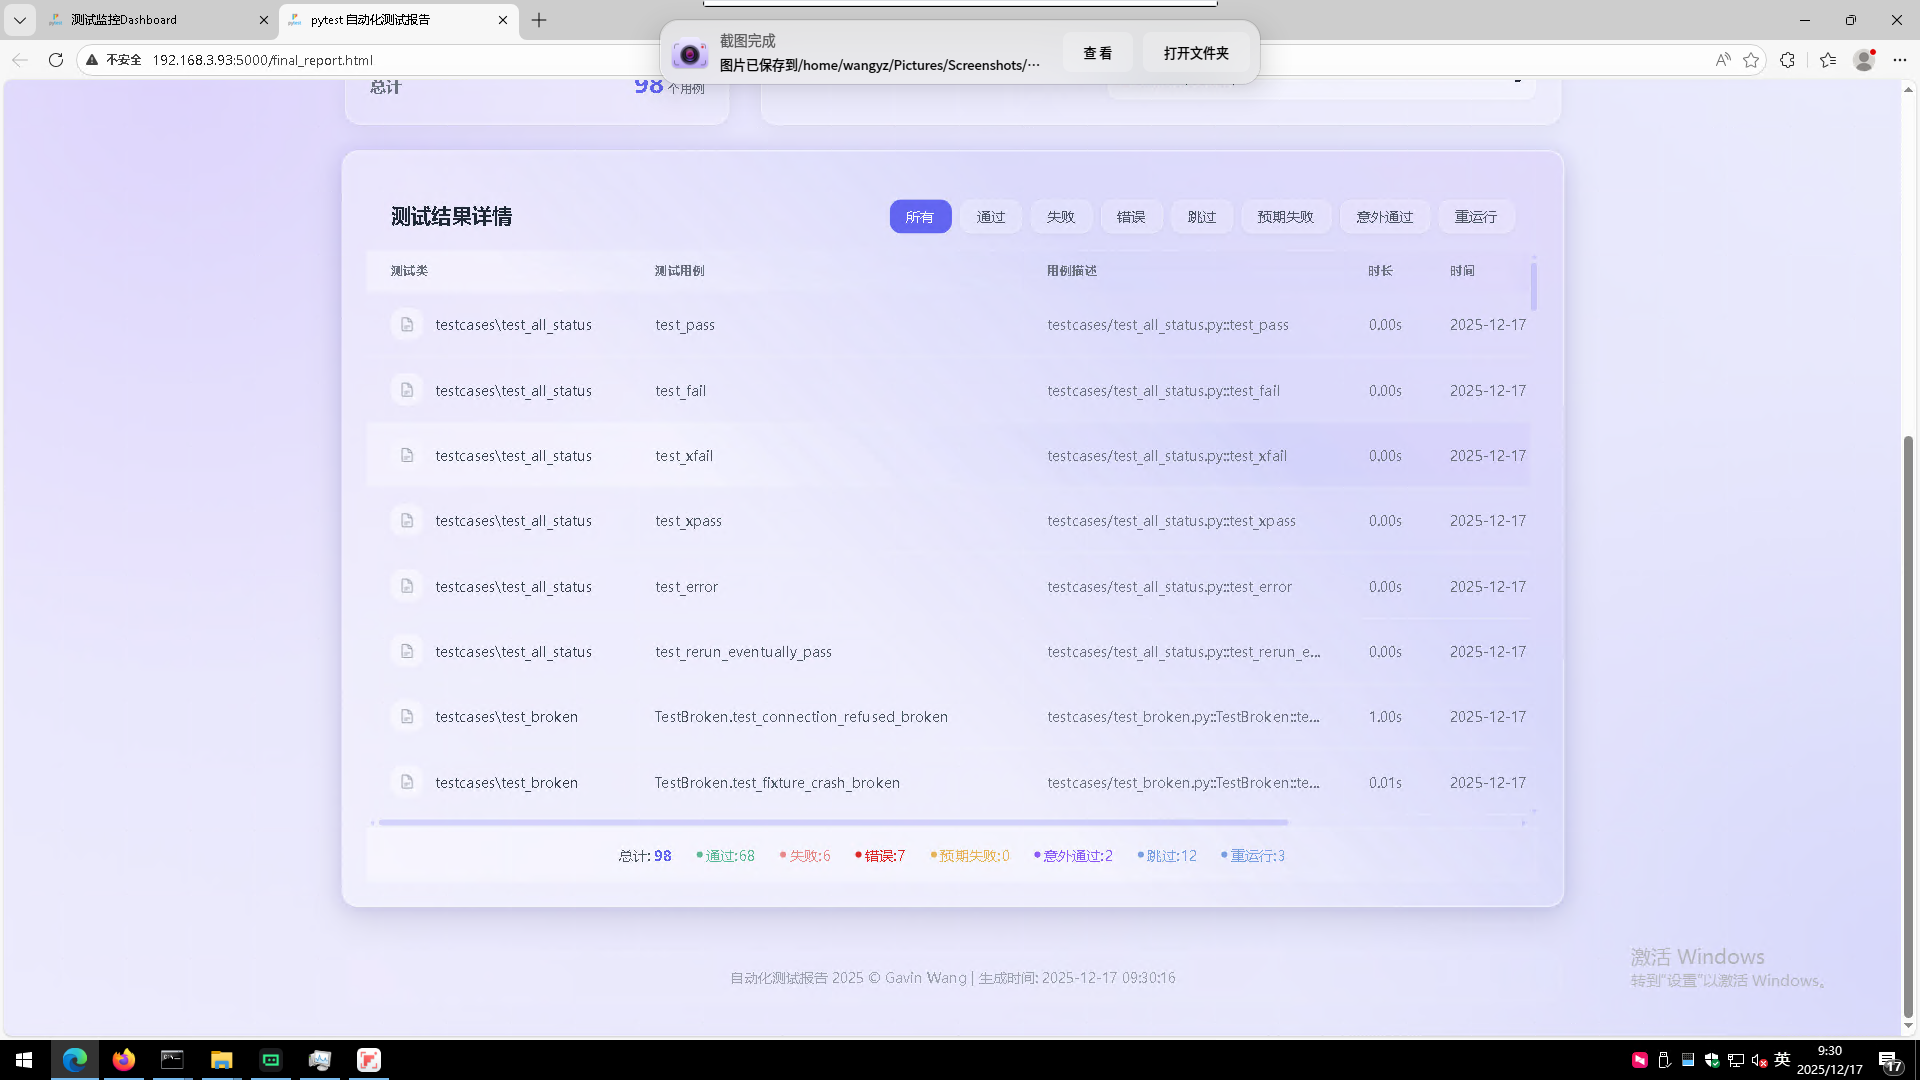
Task: Open the favorites list icon in the toolbar
Action: pyautogui.click(x=1828, y=60)
